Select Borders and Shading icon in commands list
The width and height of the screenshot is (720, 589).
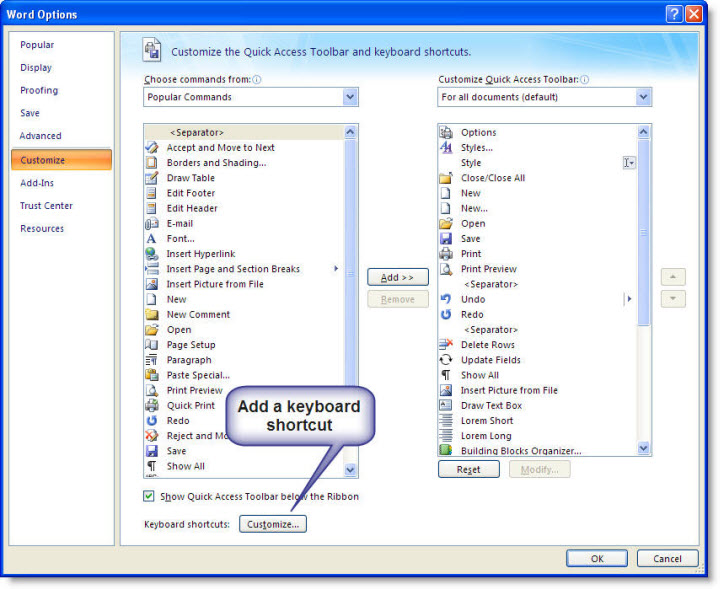(152, 163)
